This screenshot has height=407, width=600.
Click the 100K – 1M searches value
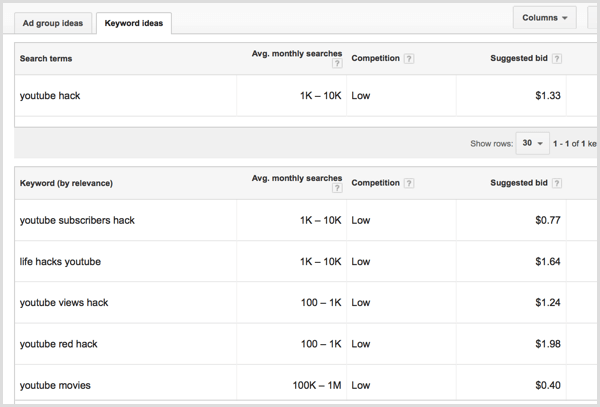[x=317, y=385]
